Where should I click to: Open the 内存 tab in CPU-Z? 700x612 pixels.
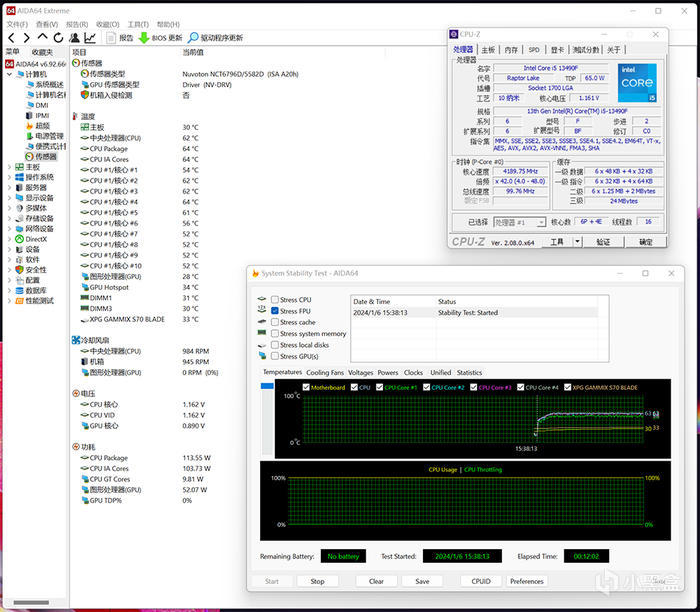[511, 49]
